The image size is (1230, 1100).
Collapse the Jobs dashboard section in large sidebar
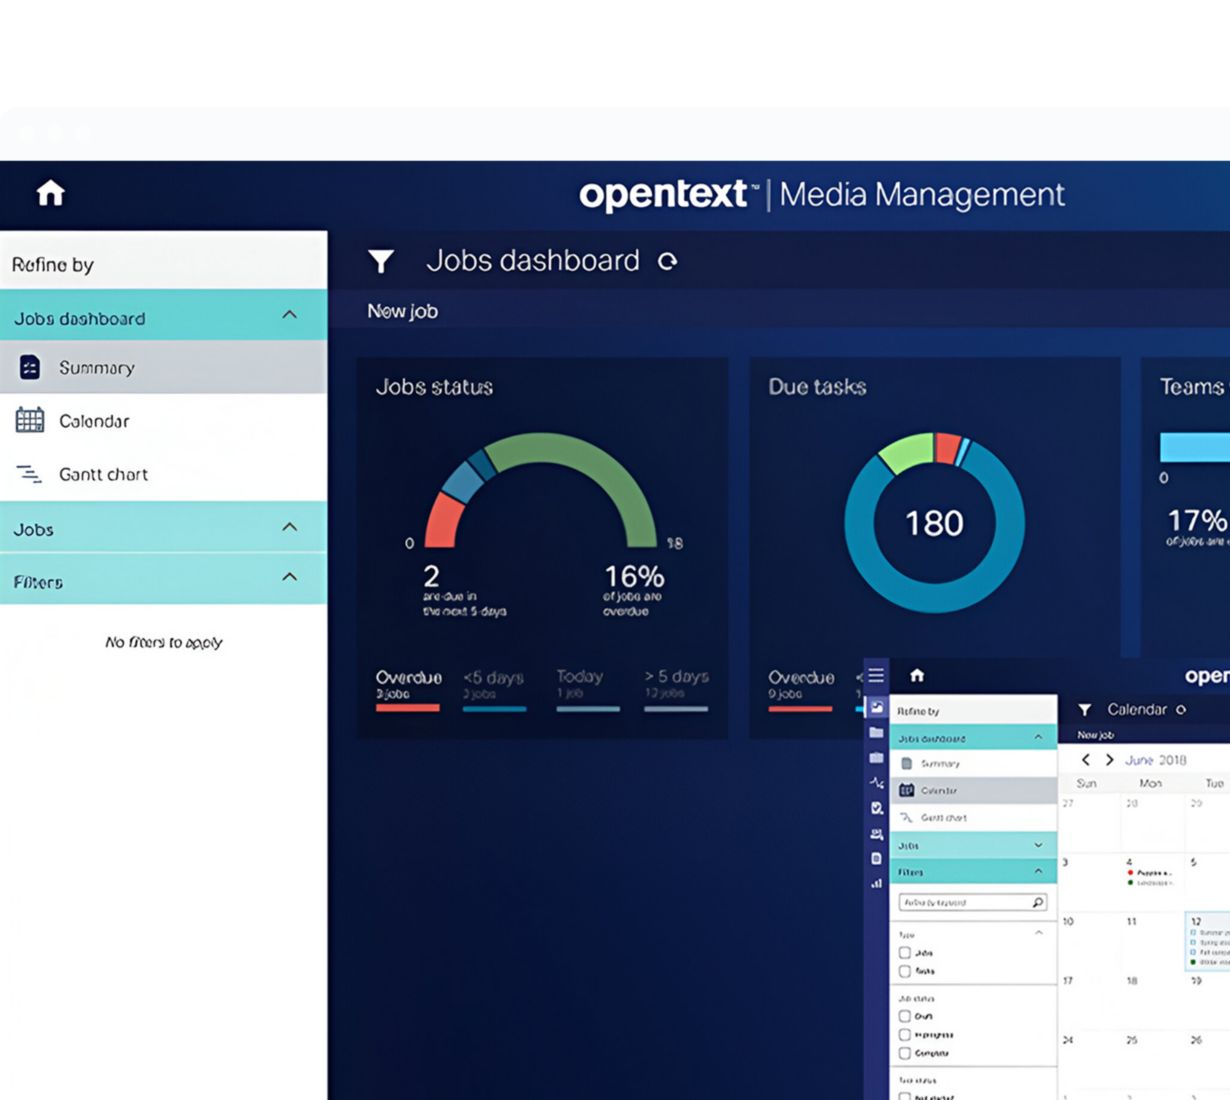click(289, 315)
